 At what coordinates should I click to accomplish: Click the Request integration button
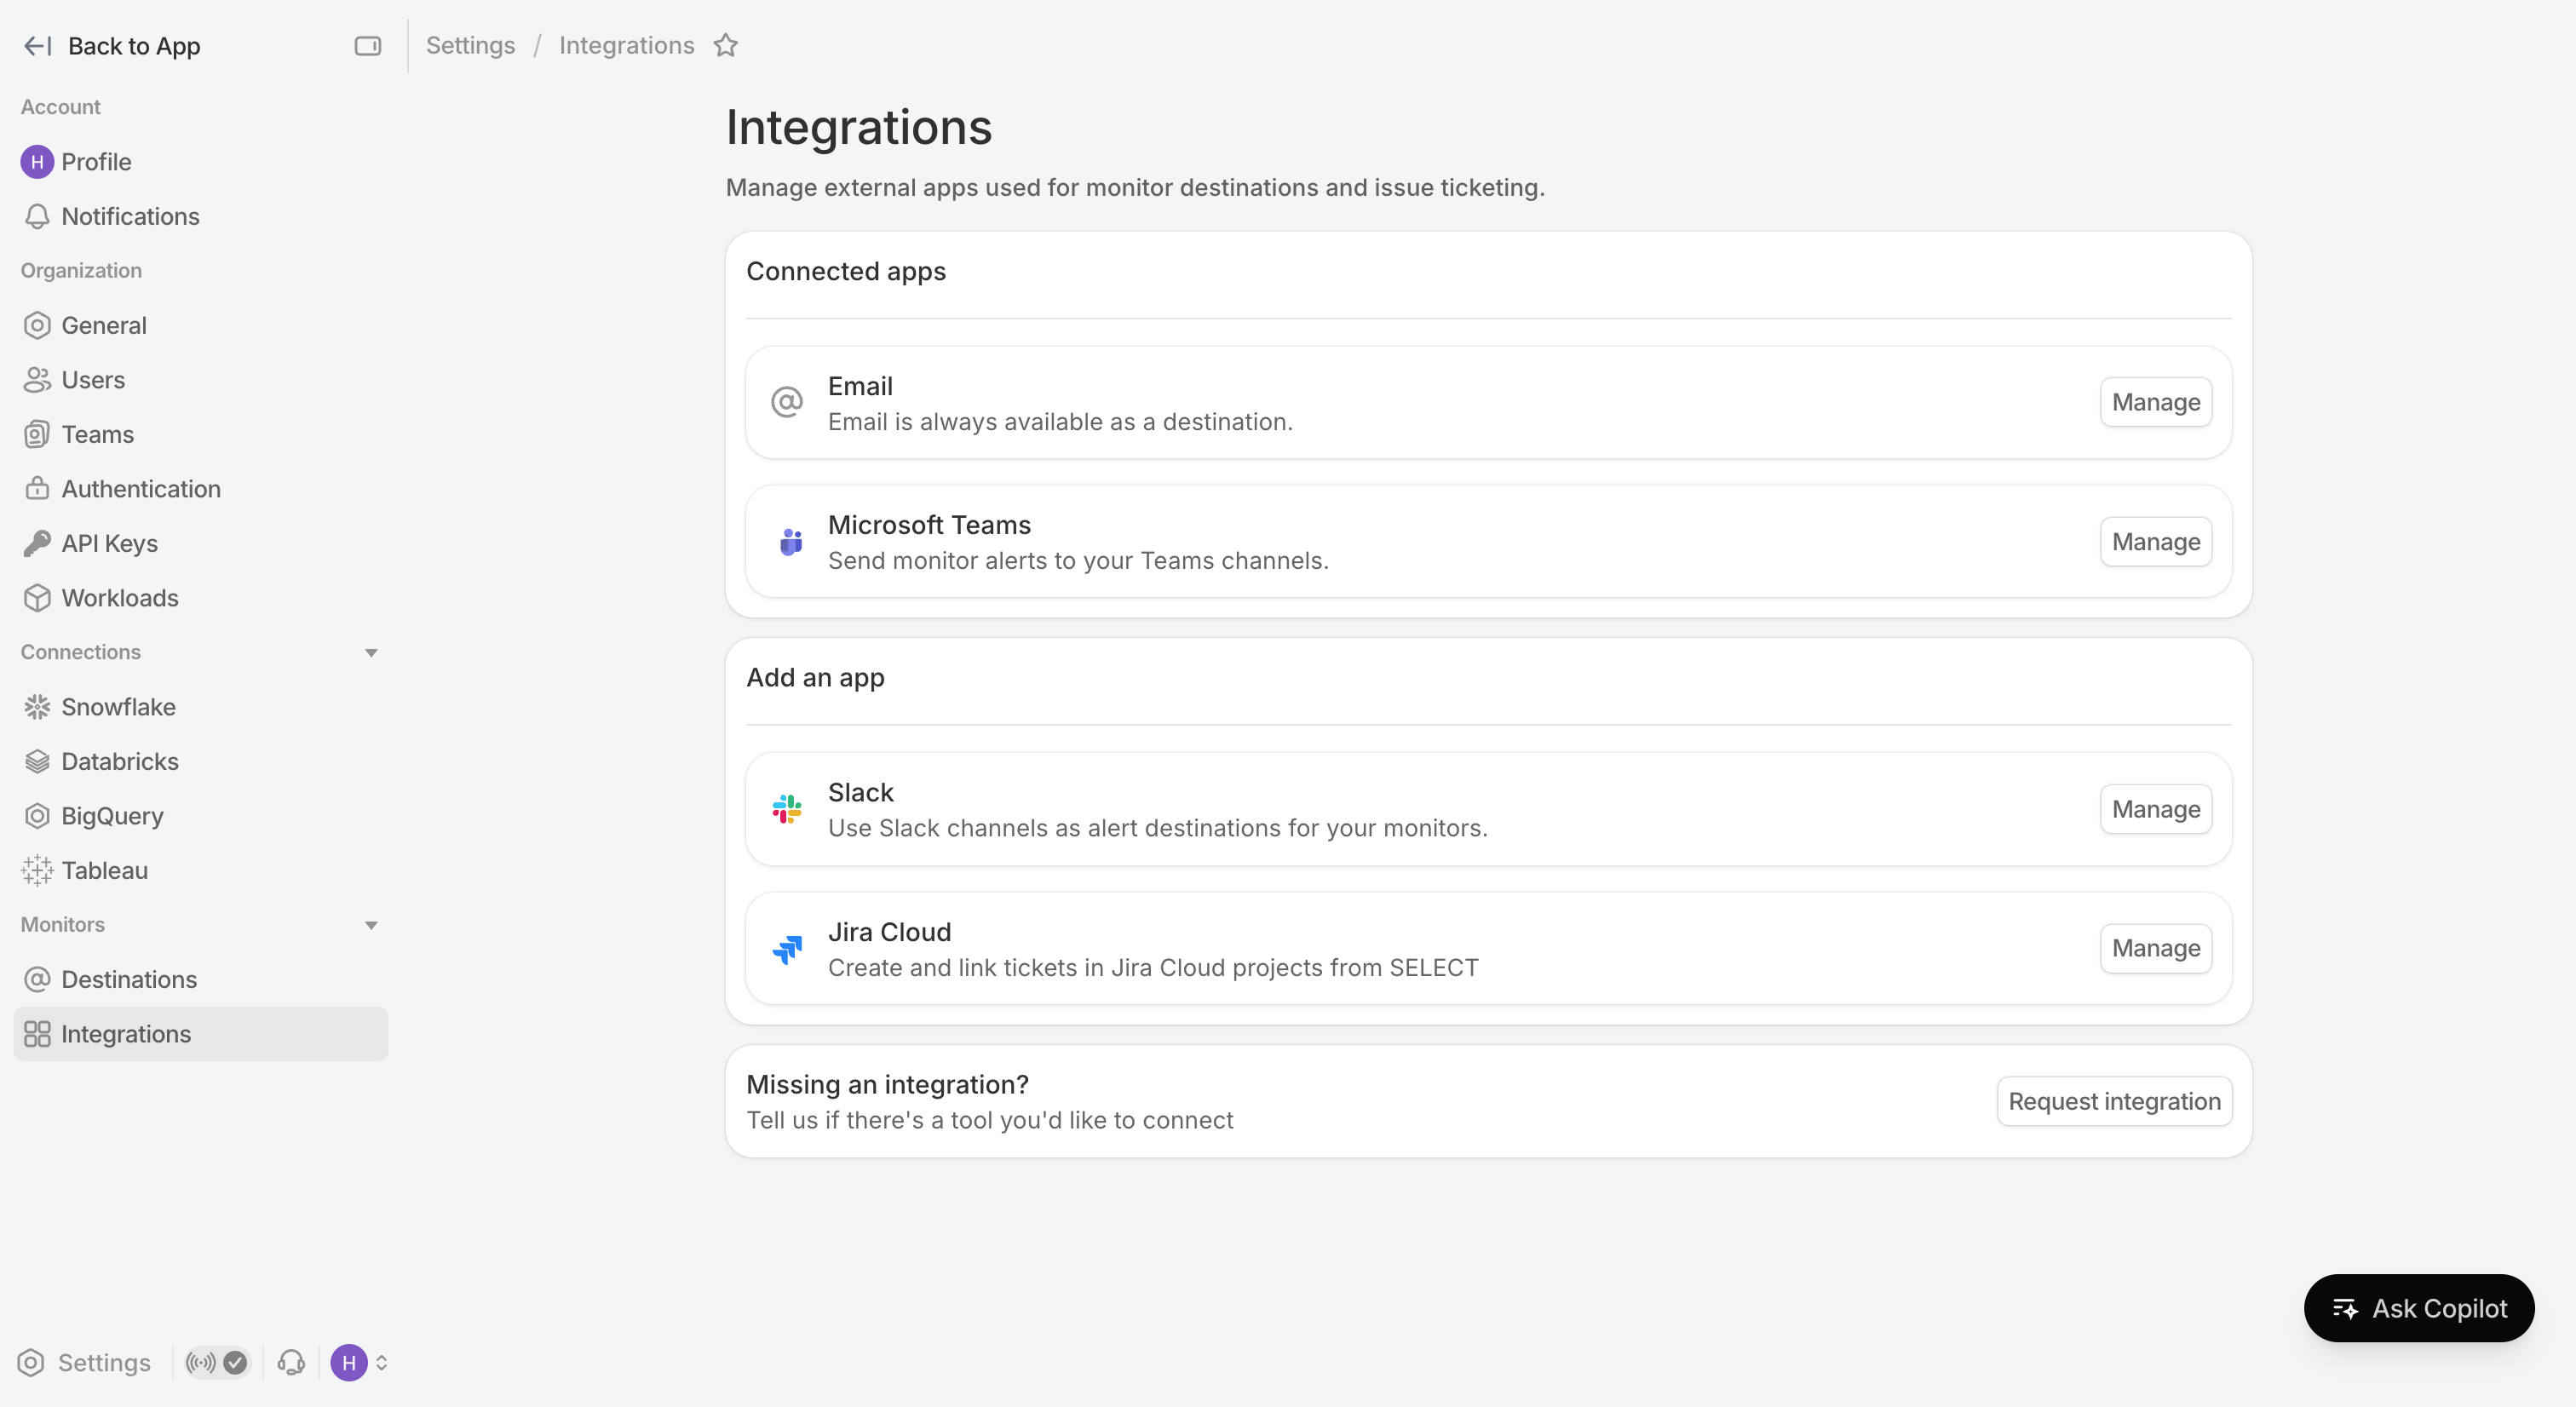pos(2113,1102)
